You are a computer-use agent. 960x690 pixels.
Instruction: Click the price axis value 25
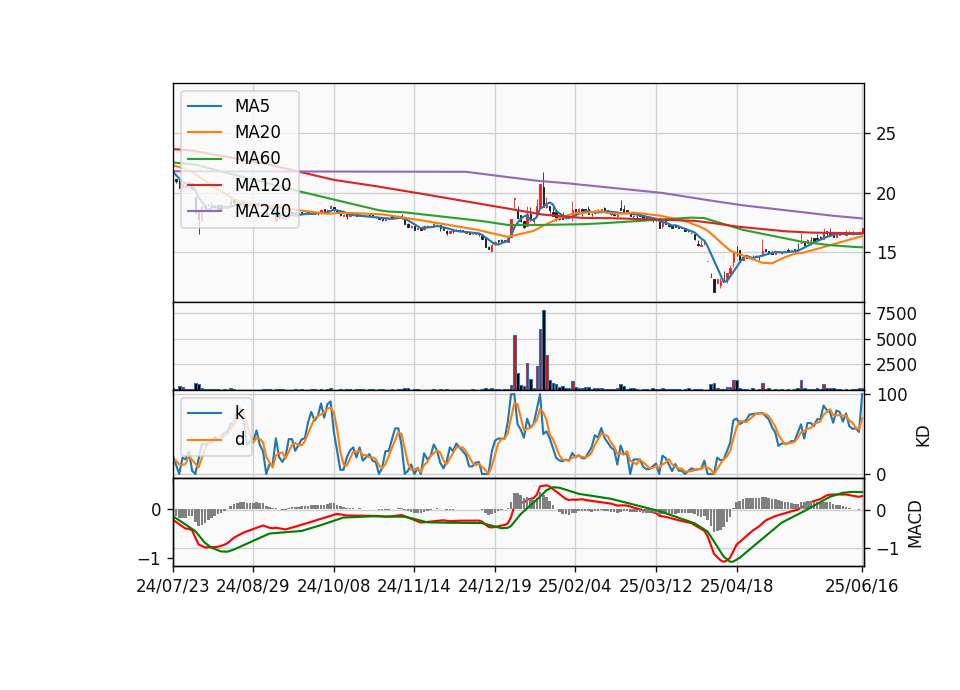[885, 134]
